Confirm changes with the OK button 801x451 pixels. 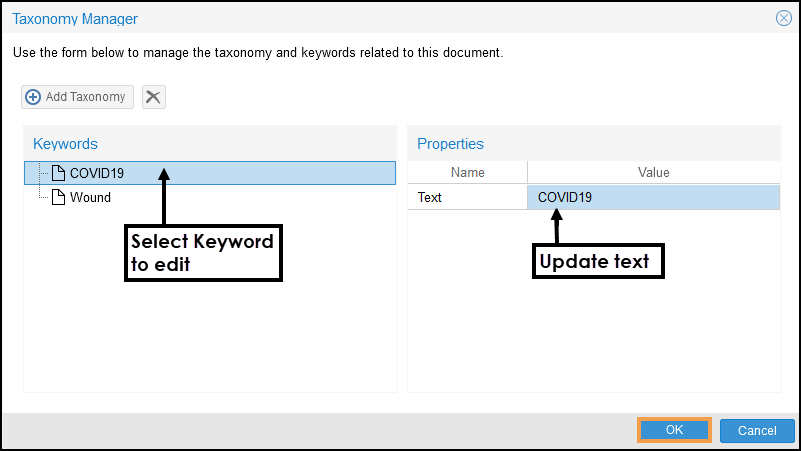(674, 430)
